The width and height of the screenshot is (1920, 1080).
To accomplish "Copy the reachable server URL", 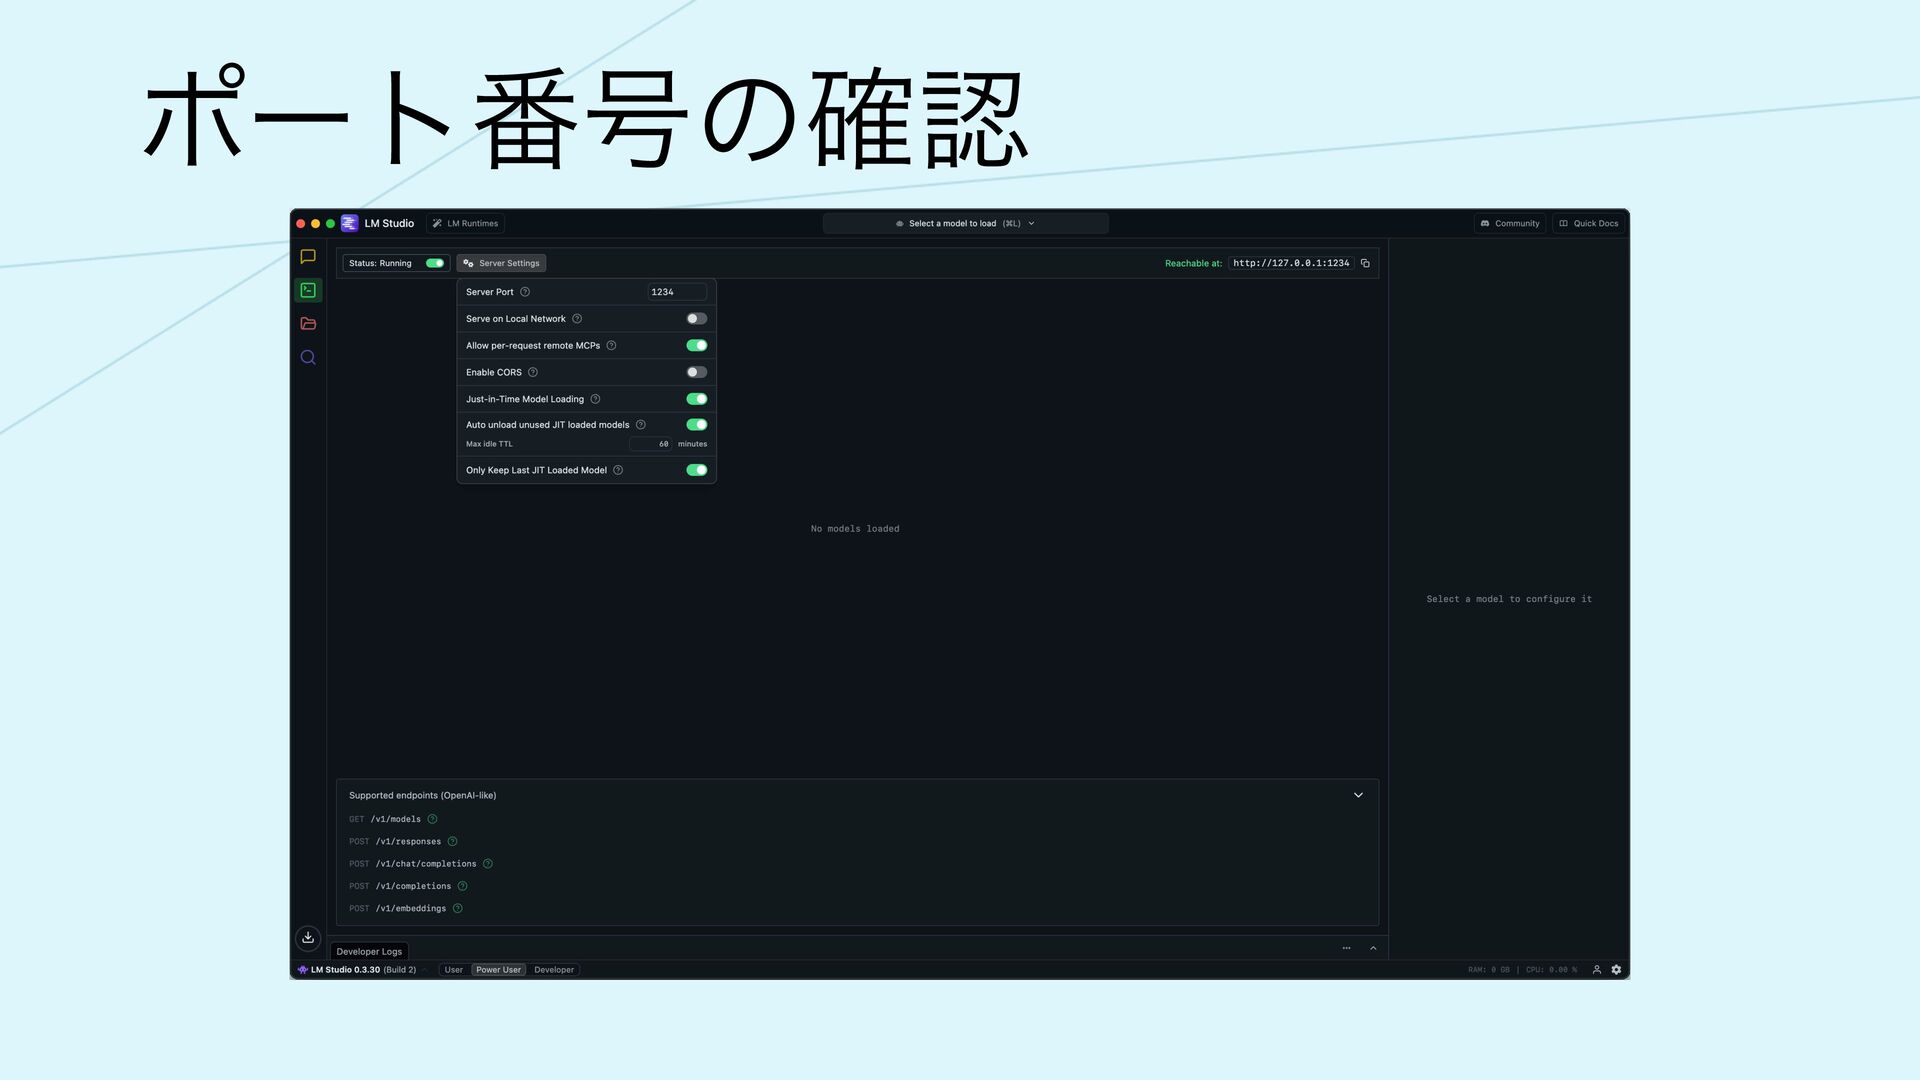I will 1365,263.
